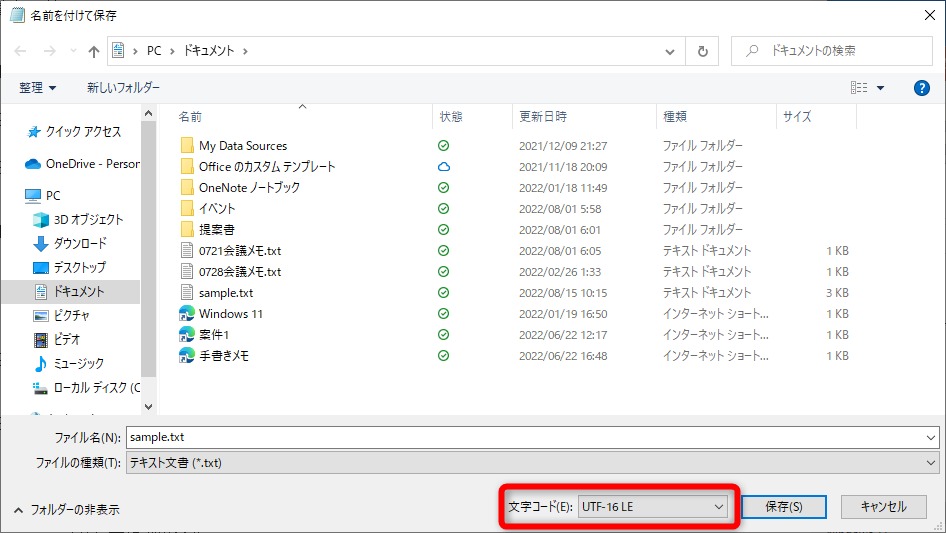Select the イベント folder icon
The height and width of the screenshot is (533, 946).
click(x=187, y=209)
